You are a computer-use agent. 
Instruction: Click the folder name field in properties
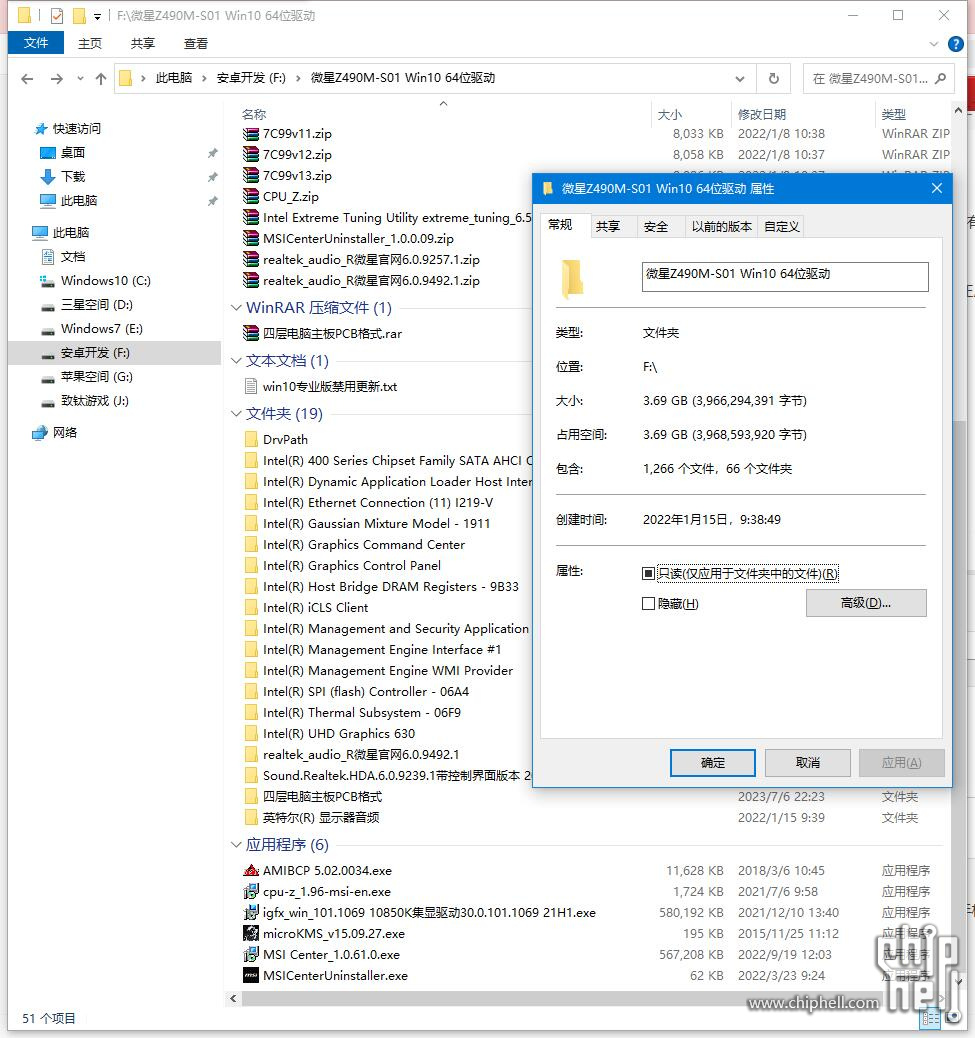pos(785,277)
